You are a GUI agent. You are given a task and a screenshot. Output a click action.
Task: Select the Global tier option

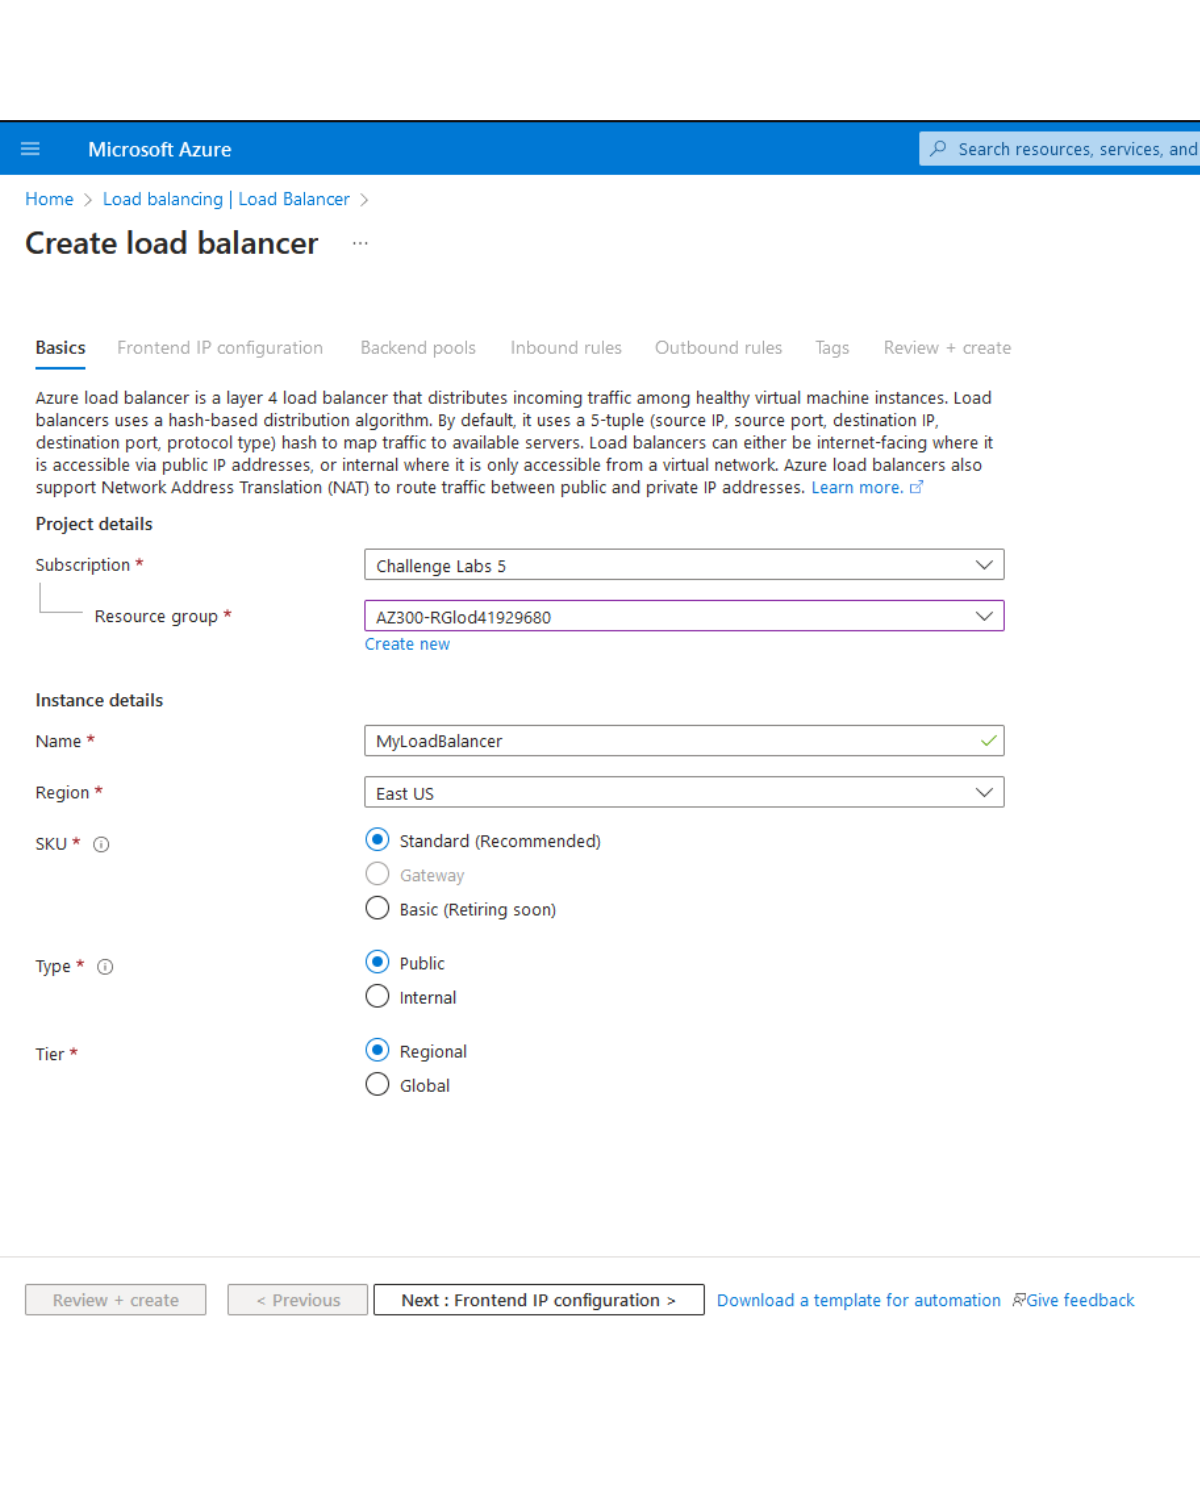click(x=377, y=1084)
